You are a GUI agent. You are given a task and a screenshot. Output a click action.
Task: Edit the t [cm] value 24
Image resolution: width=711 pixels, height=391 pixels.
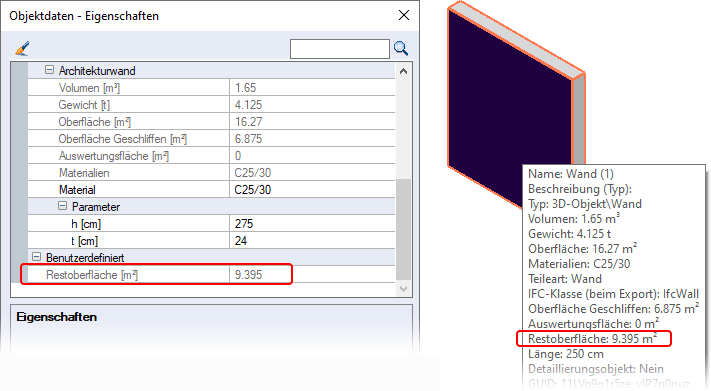click(241, 241)
